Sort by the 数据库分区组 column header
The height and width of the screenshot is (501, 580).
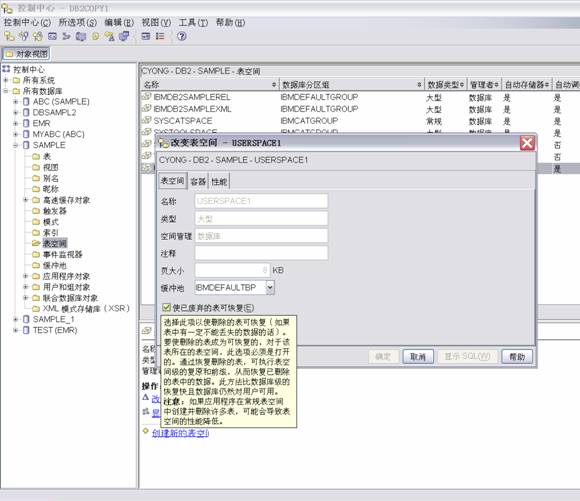[x=351, y=85]
